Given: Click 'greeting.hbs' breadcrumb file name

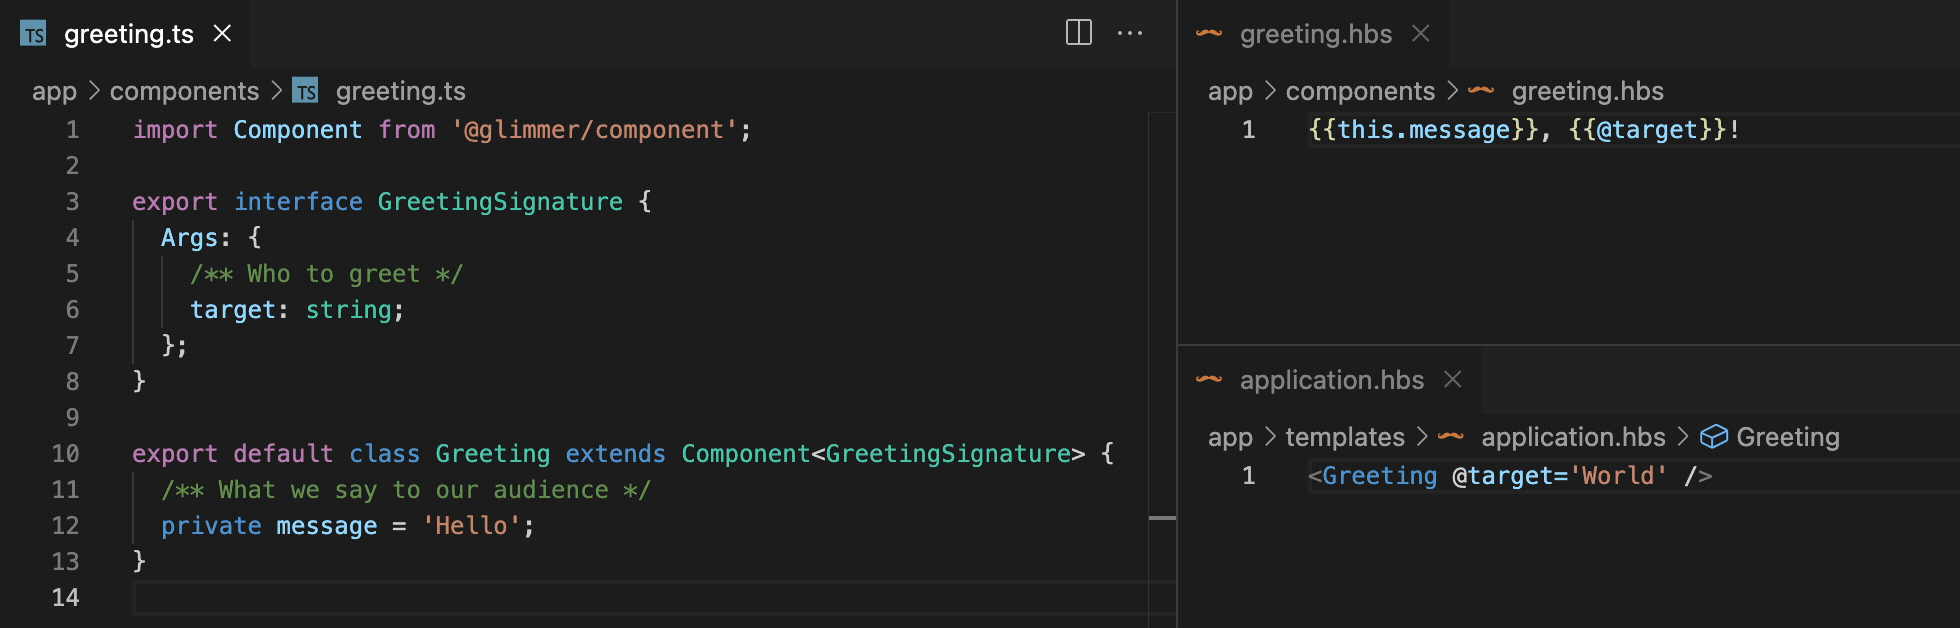Looking at the screenshot, I should [x=1588, y=91].
